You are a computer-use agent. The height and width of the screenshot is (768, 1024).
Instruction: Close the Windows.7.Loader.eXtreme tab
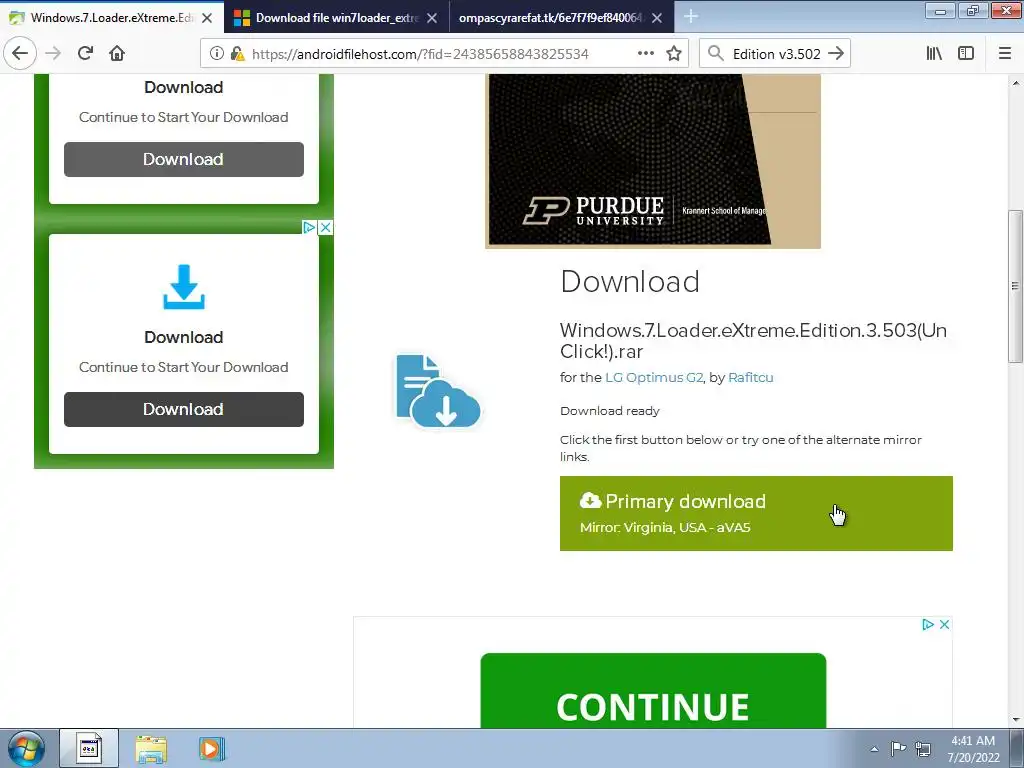pyautogui.click(x=207, y=18)
